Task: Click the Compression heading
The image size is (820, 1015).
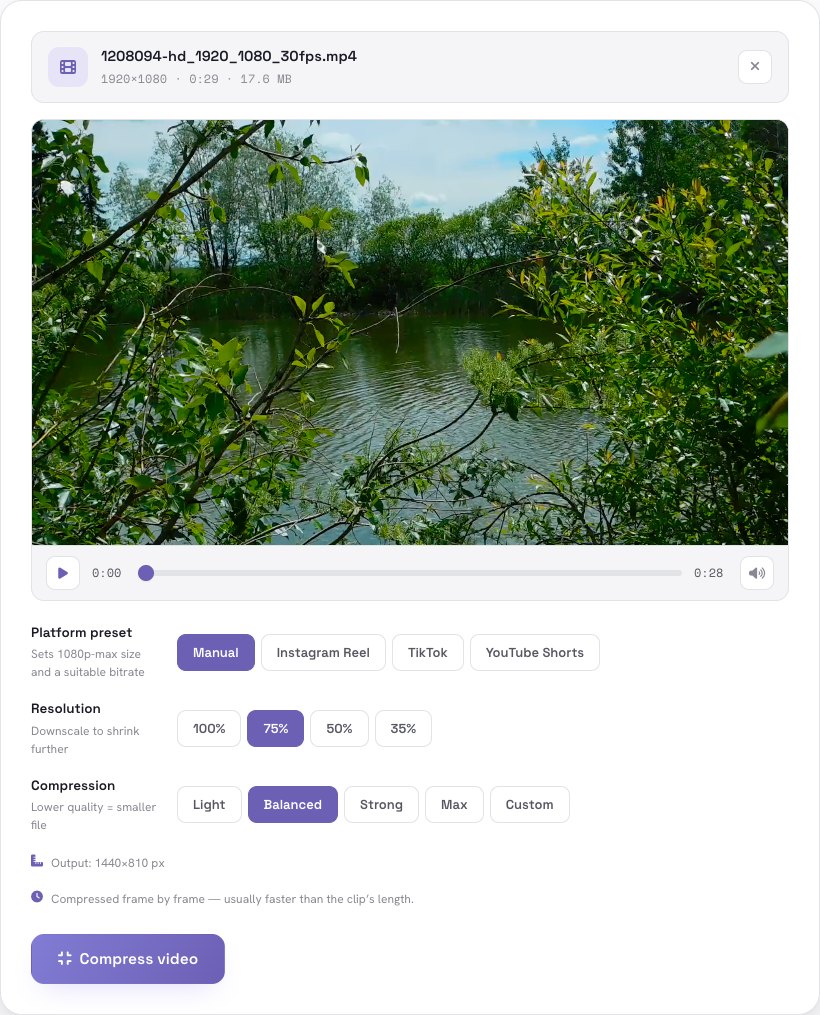Action: point(73,785)
